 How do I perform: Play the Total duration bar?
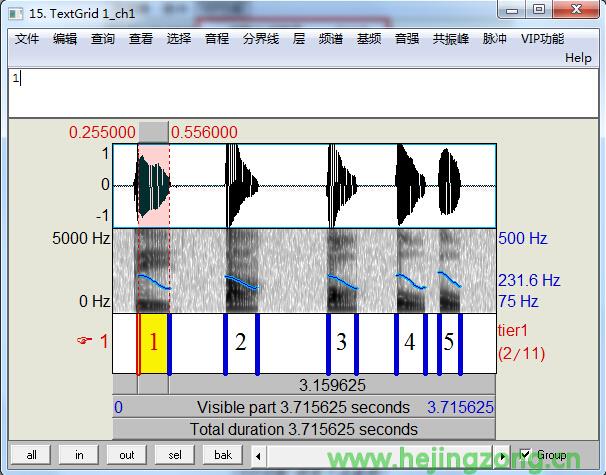click(x=303, y=429)
